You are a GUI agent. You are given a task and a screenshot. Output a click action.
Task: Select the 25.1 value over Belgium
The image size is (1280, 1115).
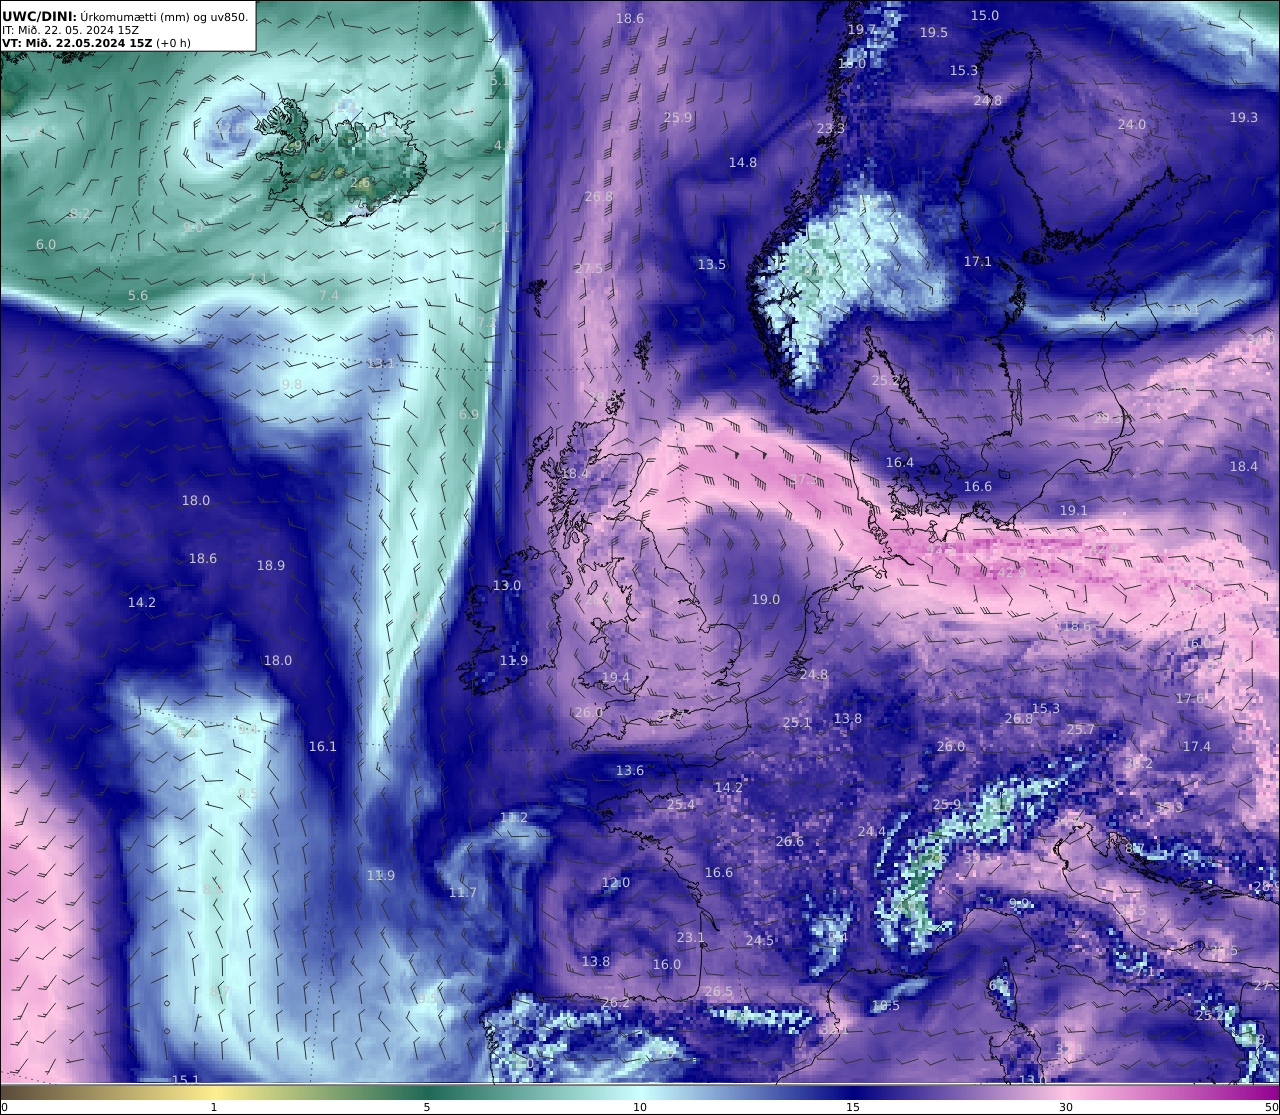pyautogui.click(x=797, y=722)
